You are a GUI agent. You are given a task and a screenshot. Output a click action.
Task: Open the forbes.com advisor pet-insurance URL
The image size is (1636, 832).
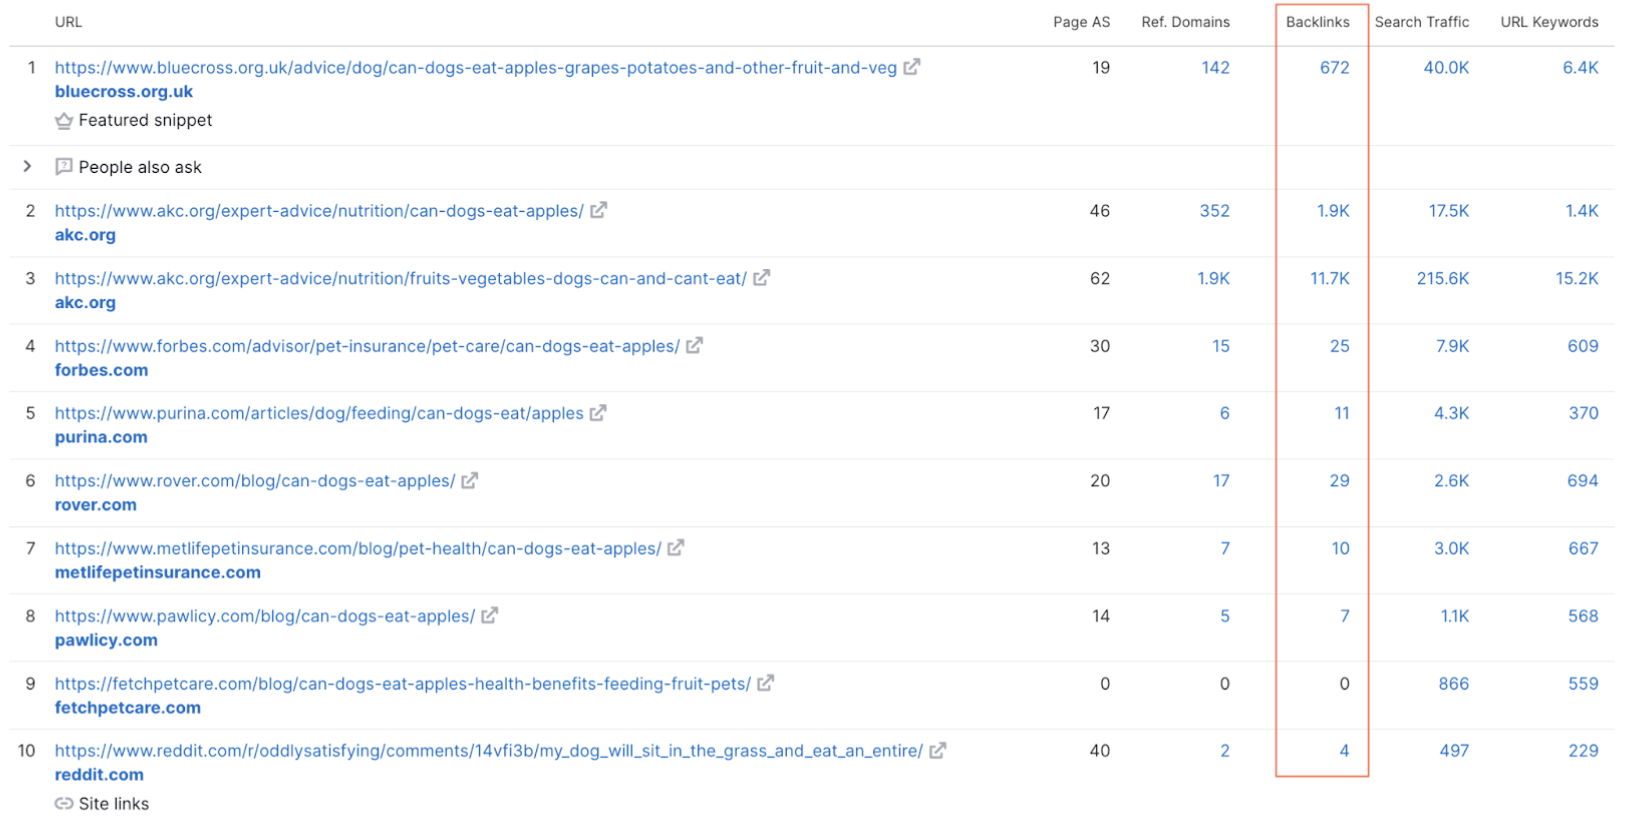pos(367,346)
